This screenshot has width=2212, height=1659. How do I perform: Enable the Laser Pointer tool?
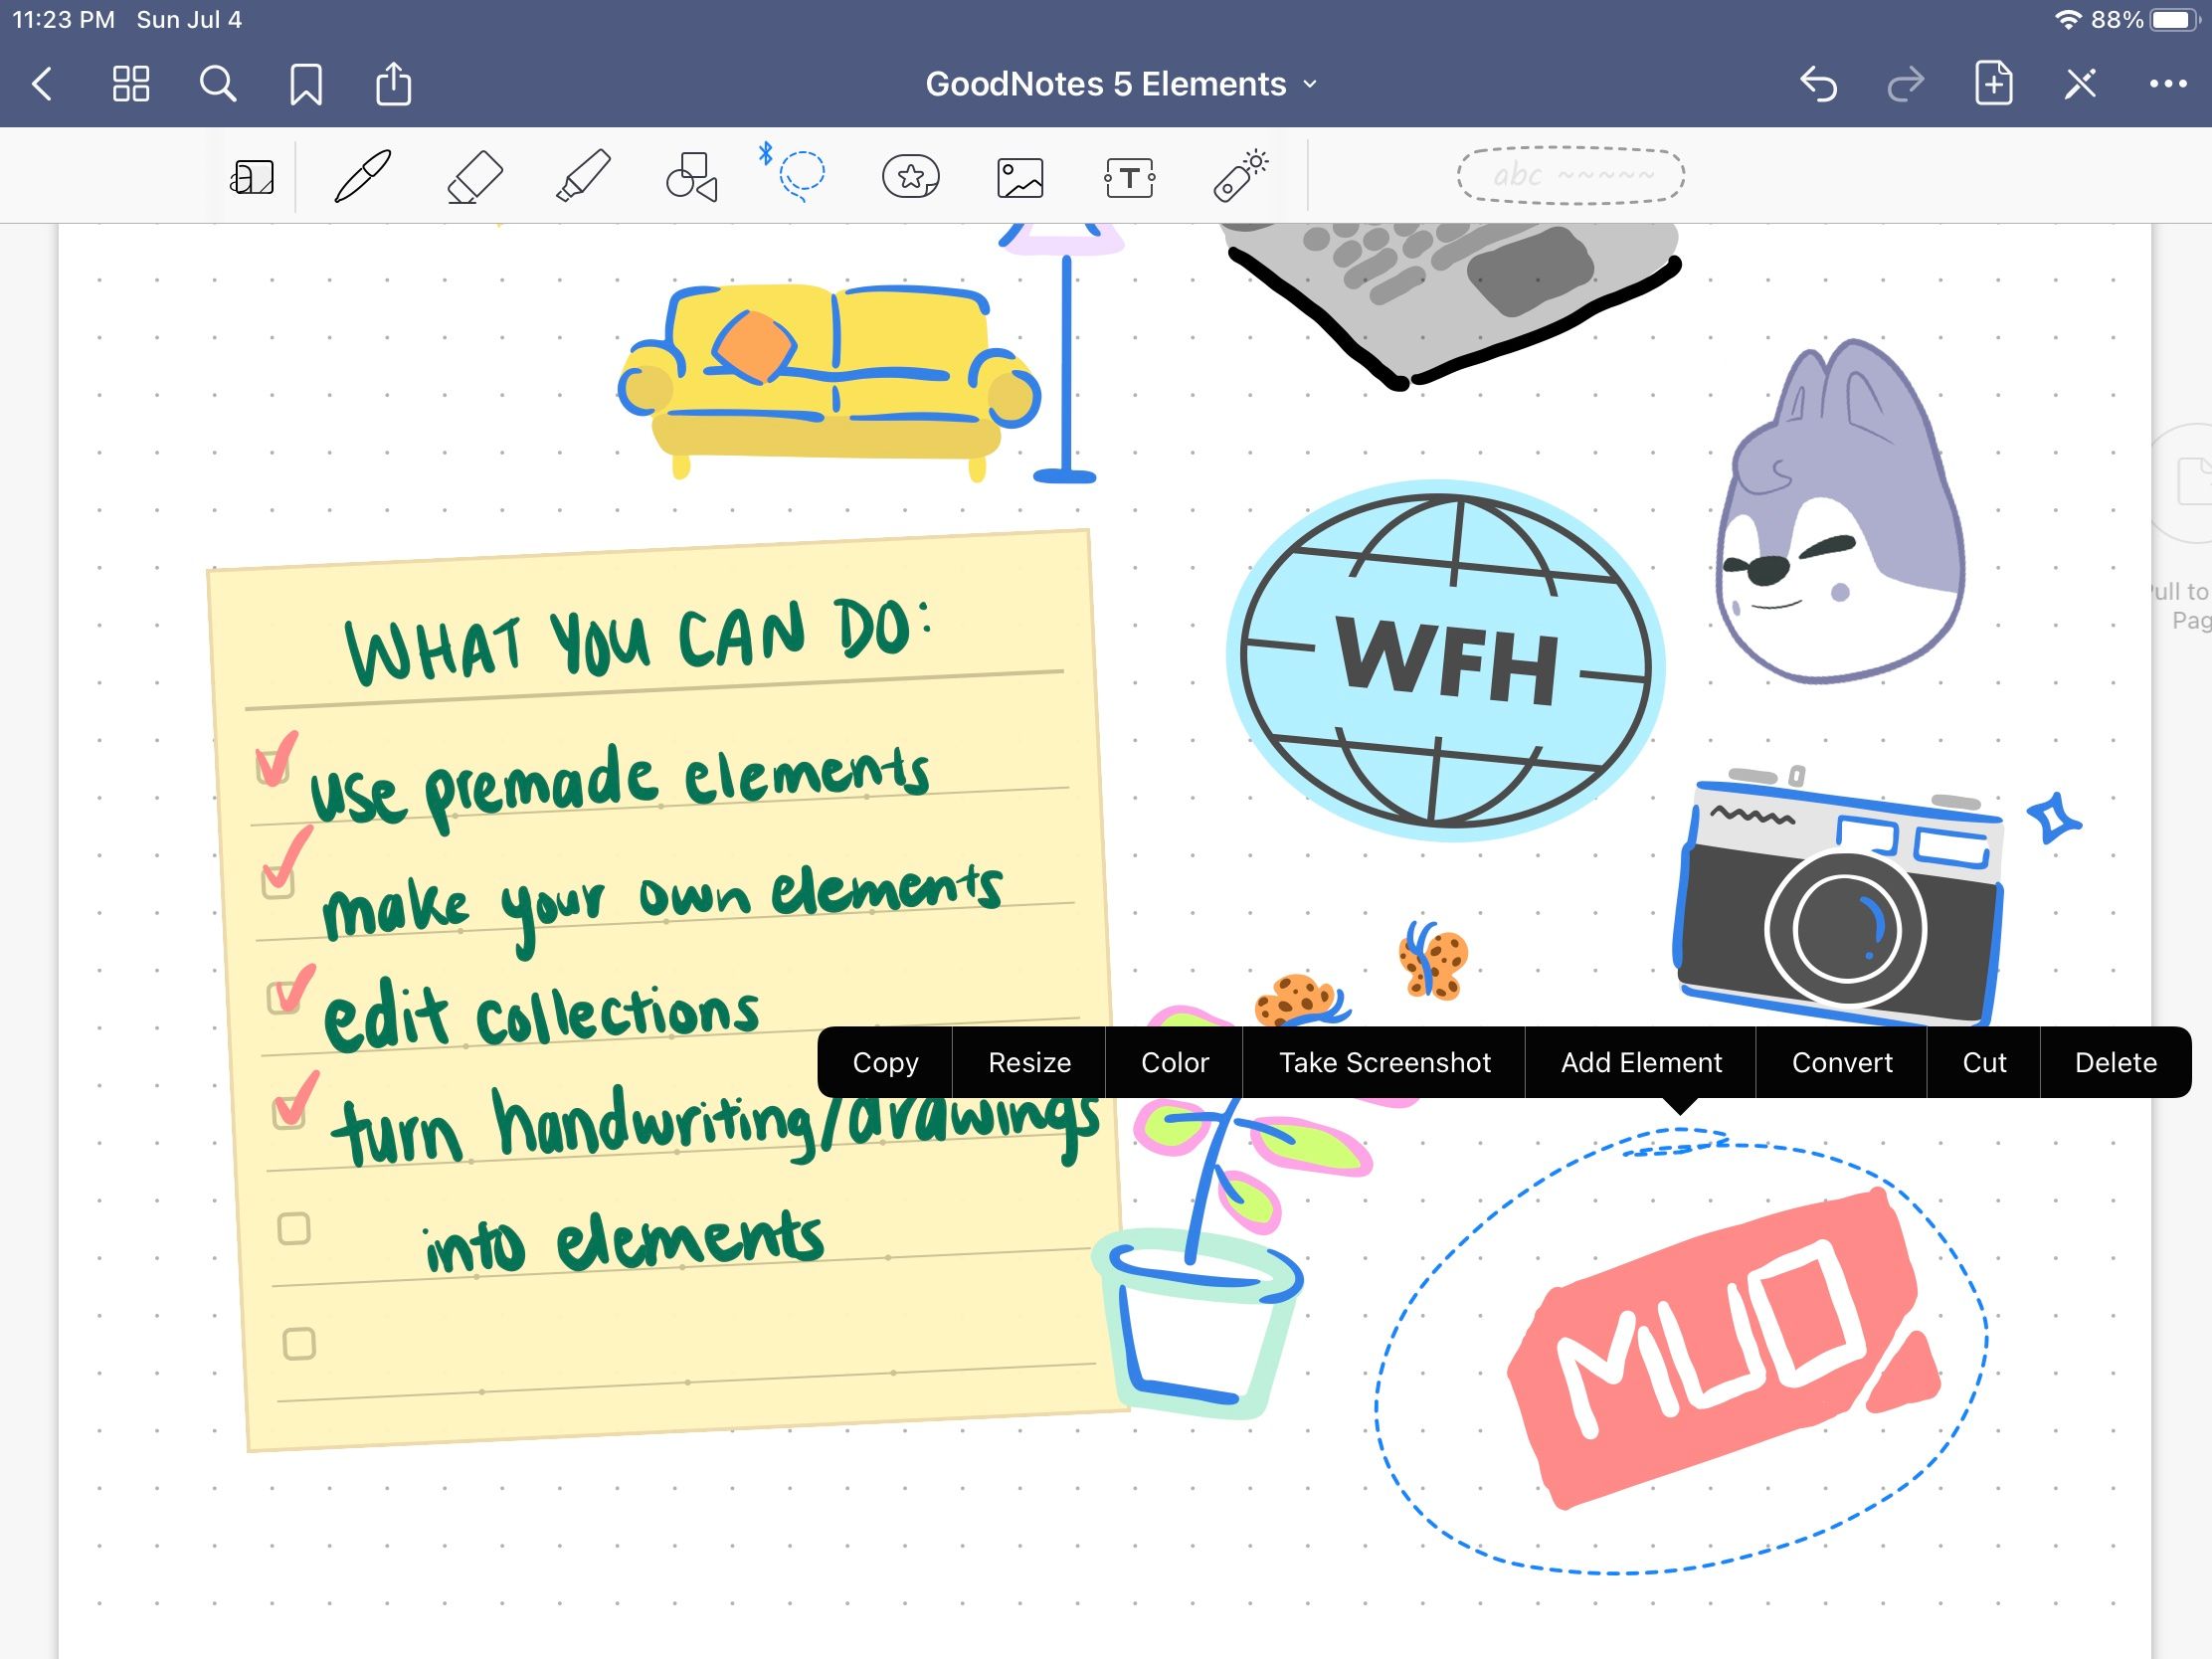point(1241,175)
